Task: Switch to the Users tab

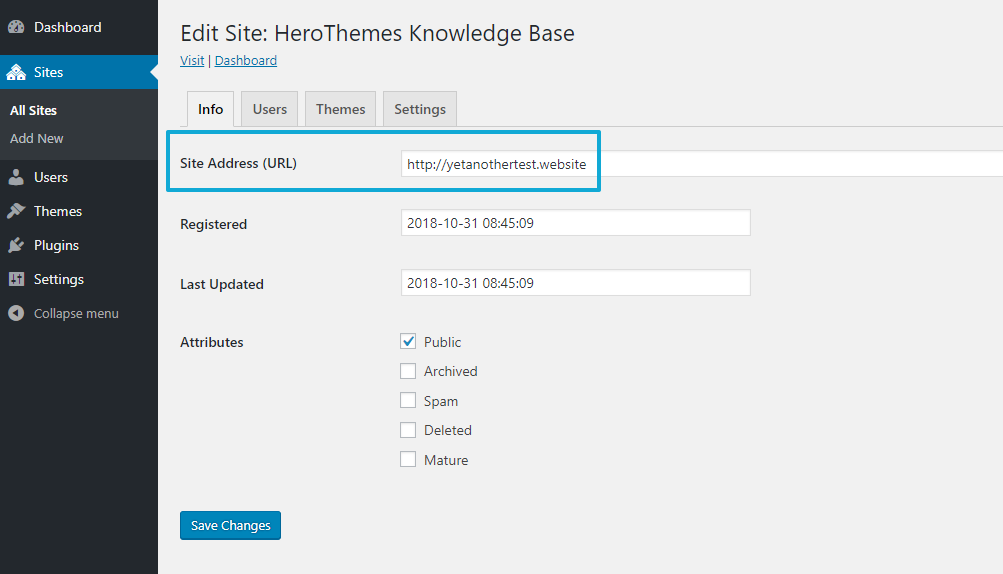Action: tap(269, 109)
